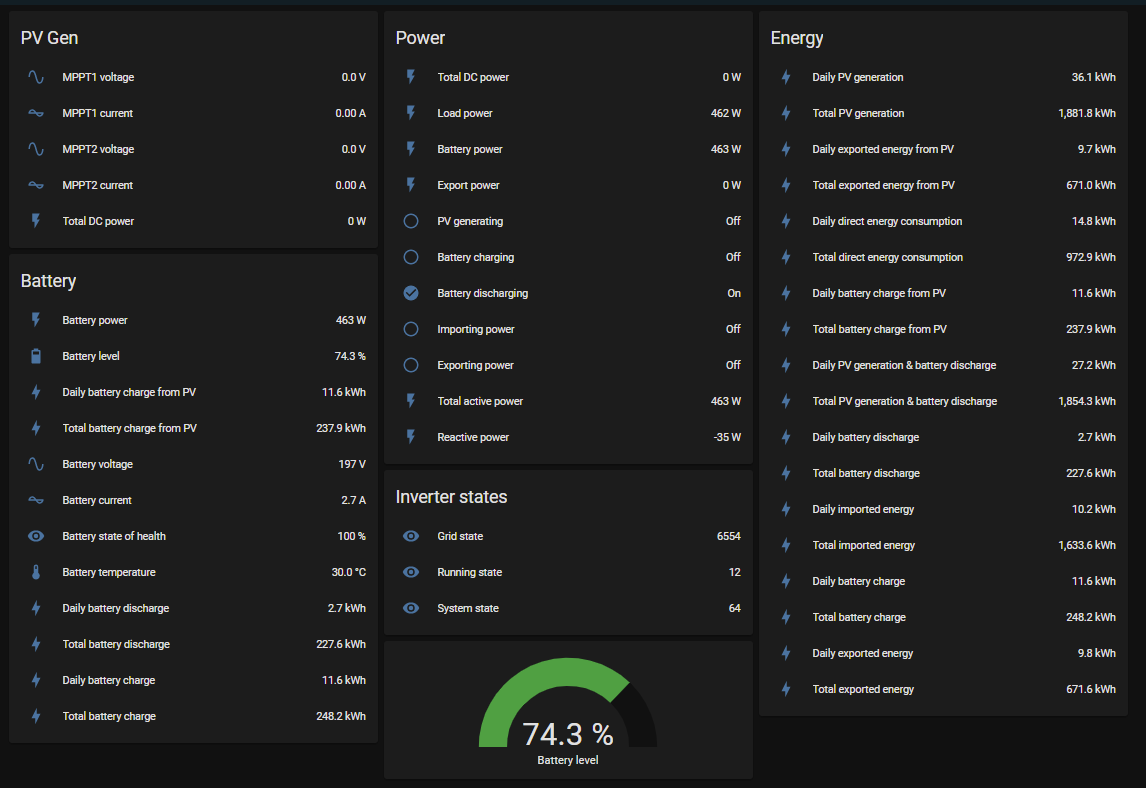
Task: Click the PV generating status circle
Action: [410, 221]
